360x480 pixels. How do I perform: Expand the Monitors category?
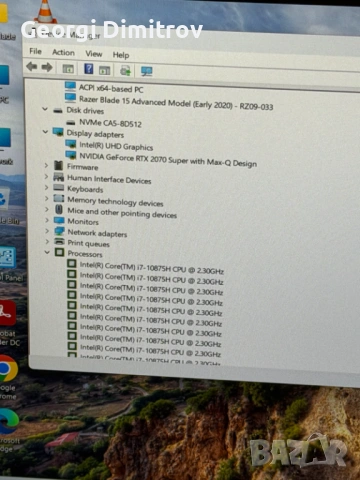47,220
